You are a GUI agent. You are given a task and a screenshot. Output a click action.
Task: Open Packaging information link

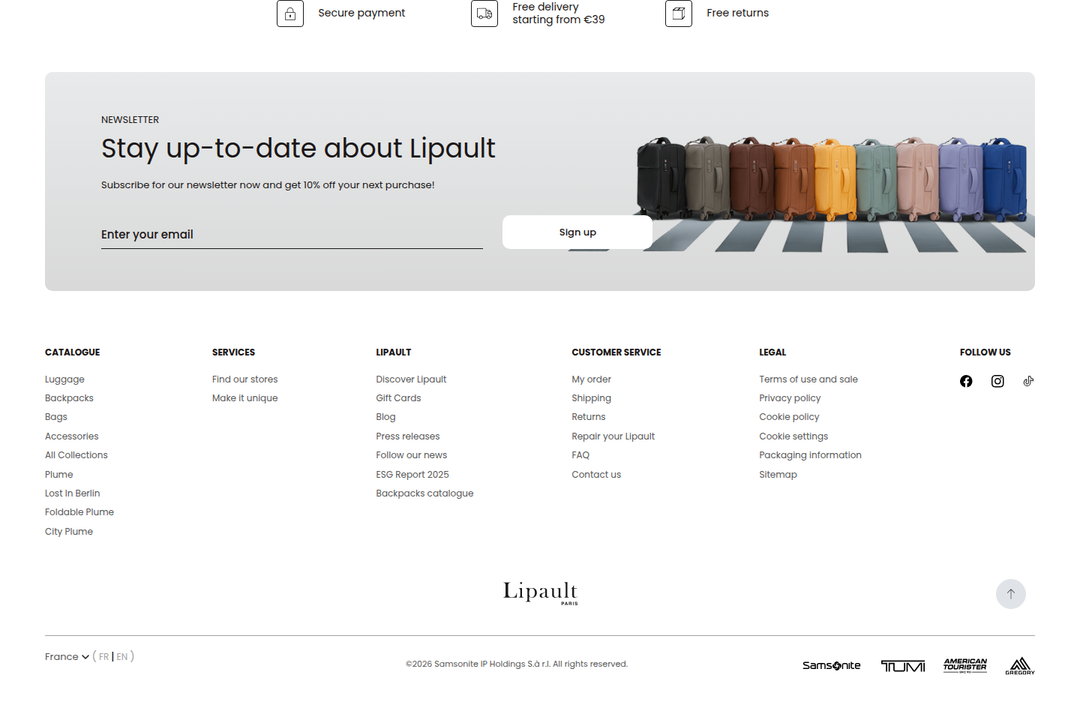[810, 455]
